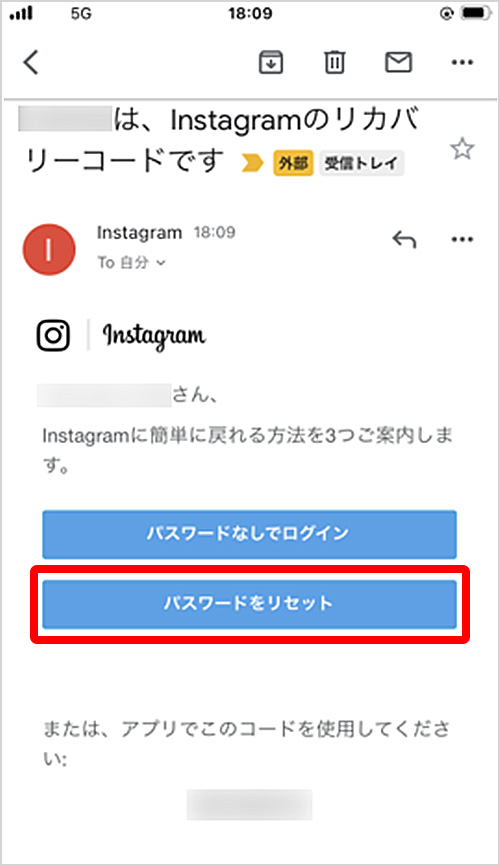This screenshot has height=866, width=500.
Task: Open the sender row three-dot menu
Action: tap(462, 239)
